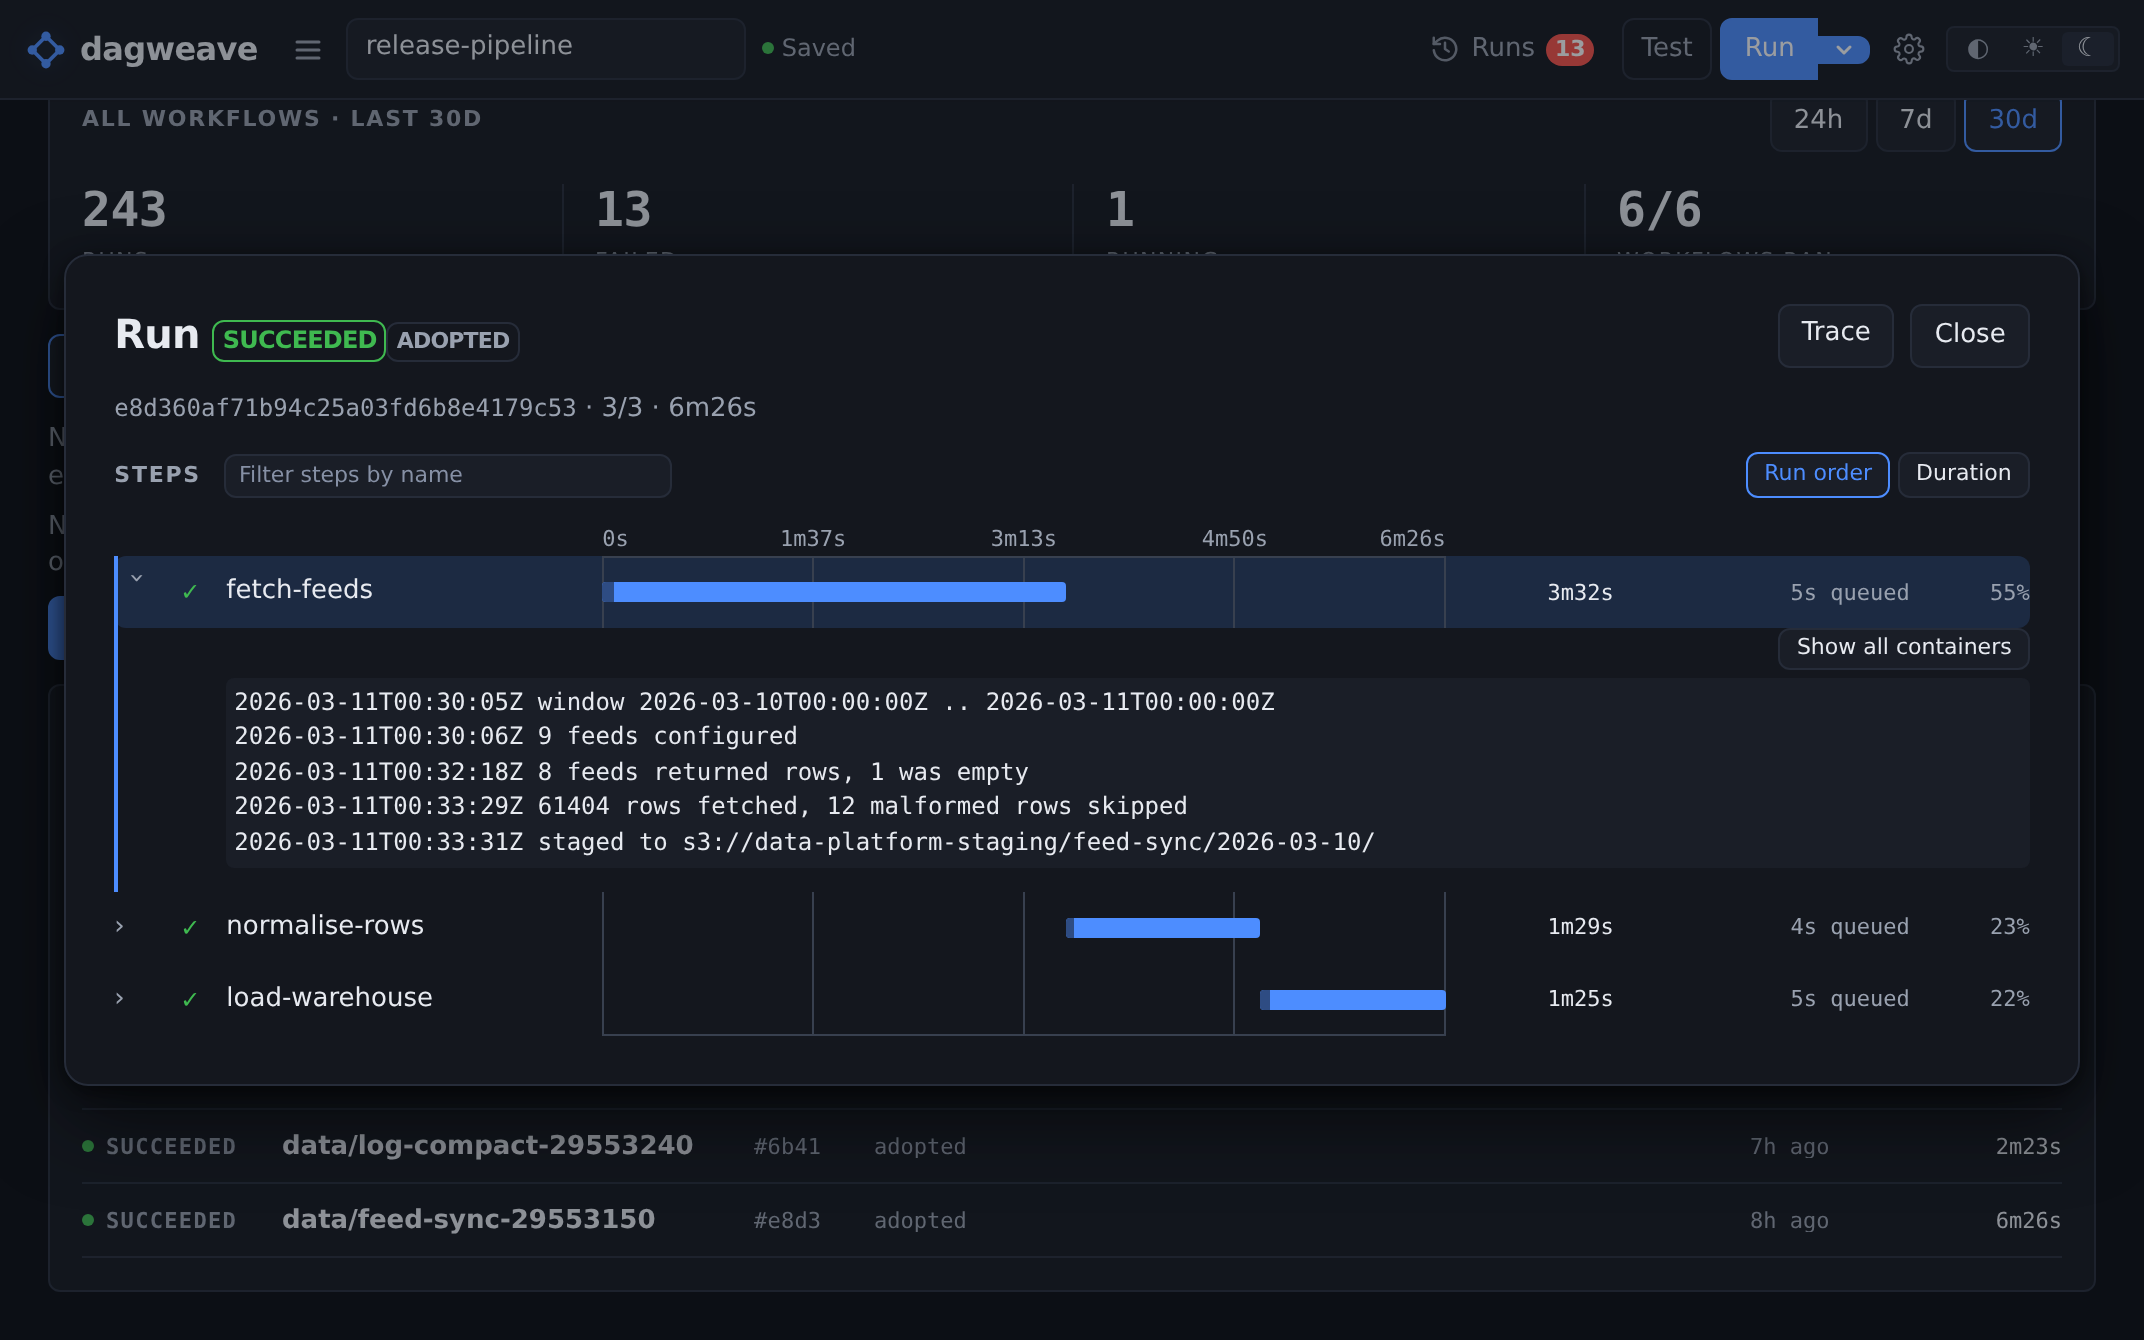The image size is (2144, 1340).
Task: Click the dagweave logo icon
Action: click(x=46, y=49)
